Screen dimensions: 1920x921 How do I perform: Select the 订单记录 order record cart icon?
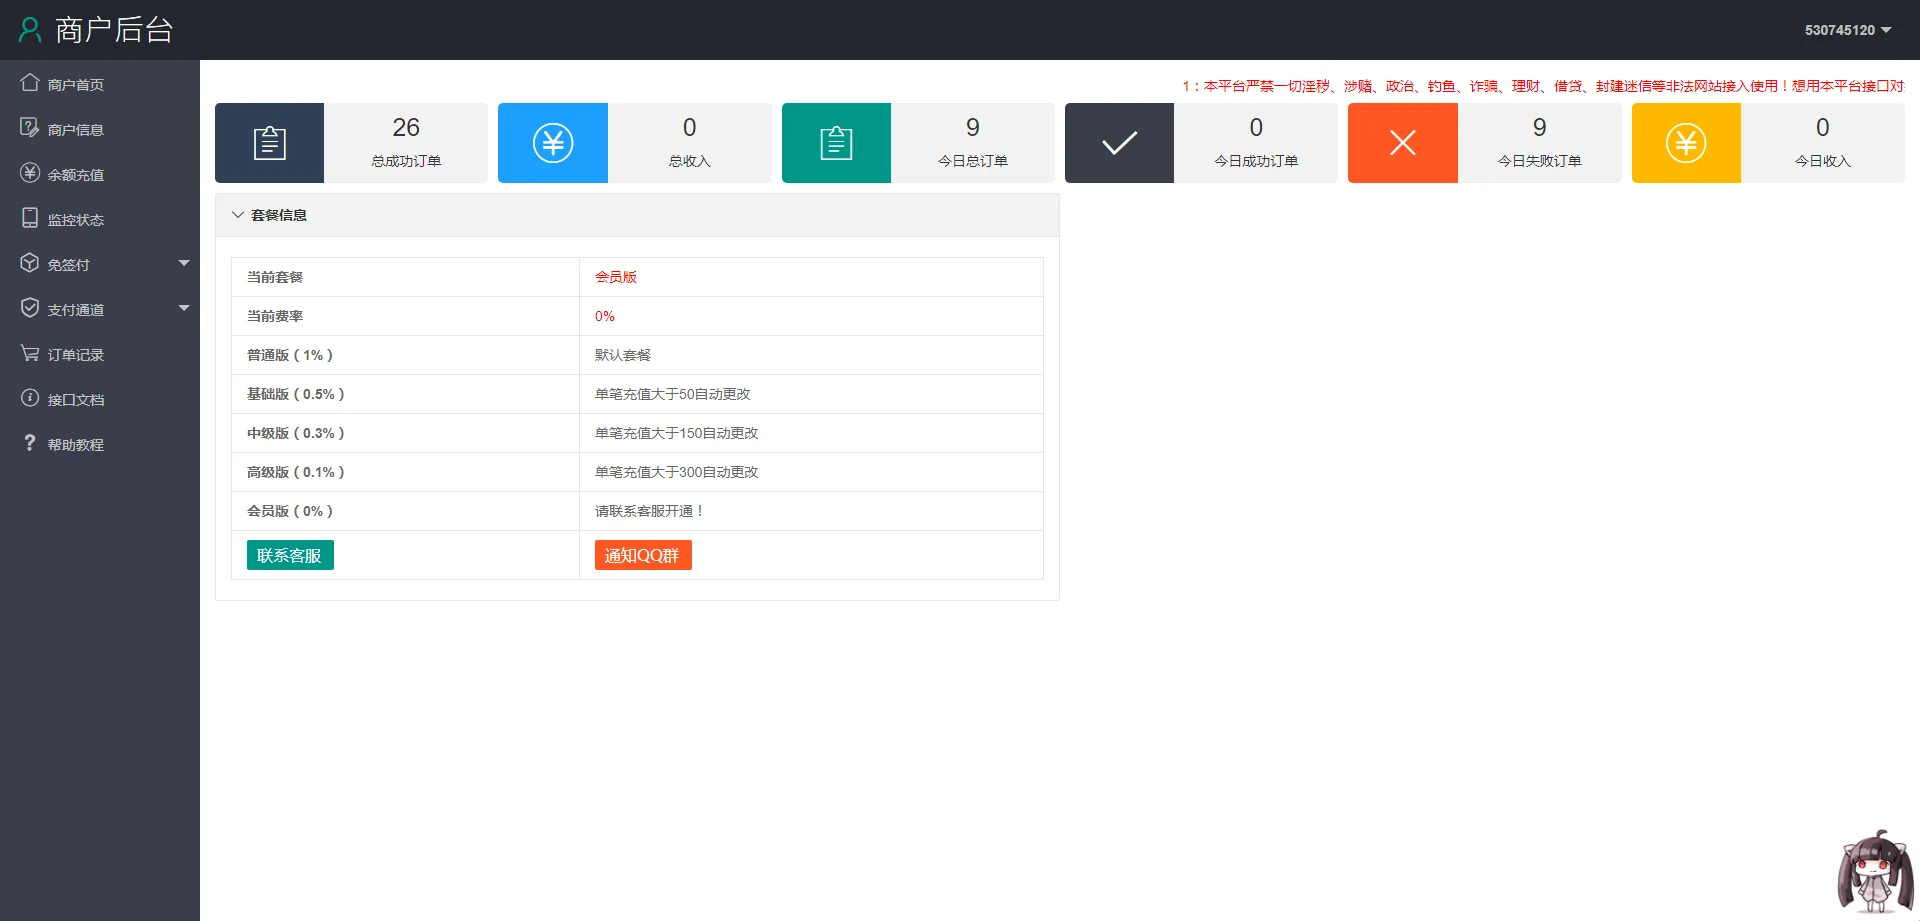pyautogui.click(x=30, y=353)
